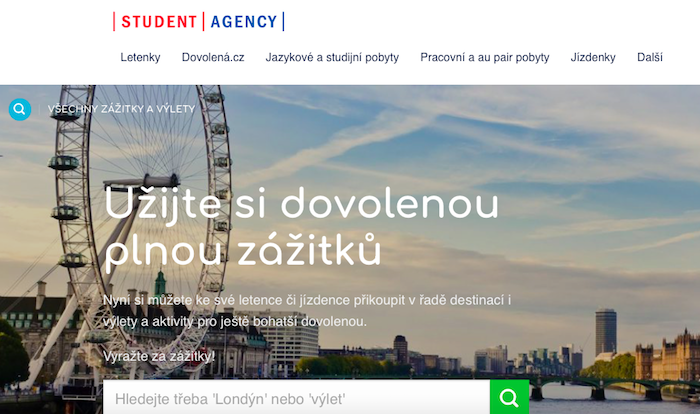This screenshot has height=414, width=700.
Task: Open Pracovní a au pair pobyty
Action: tap(485, 57)
